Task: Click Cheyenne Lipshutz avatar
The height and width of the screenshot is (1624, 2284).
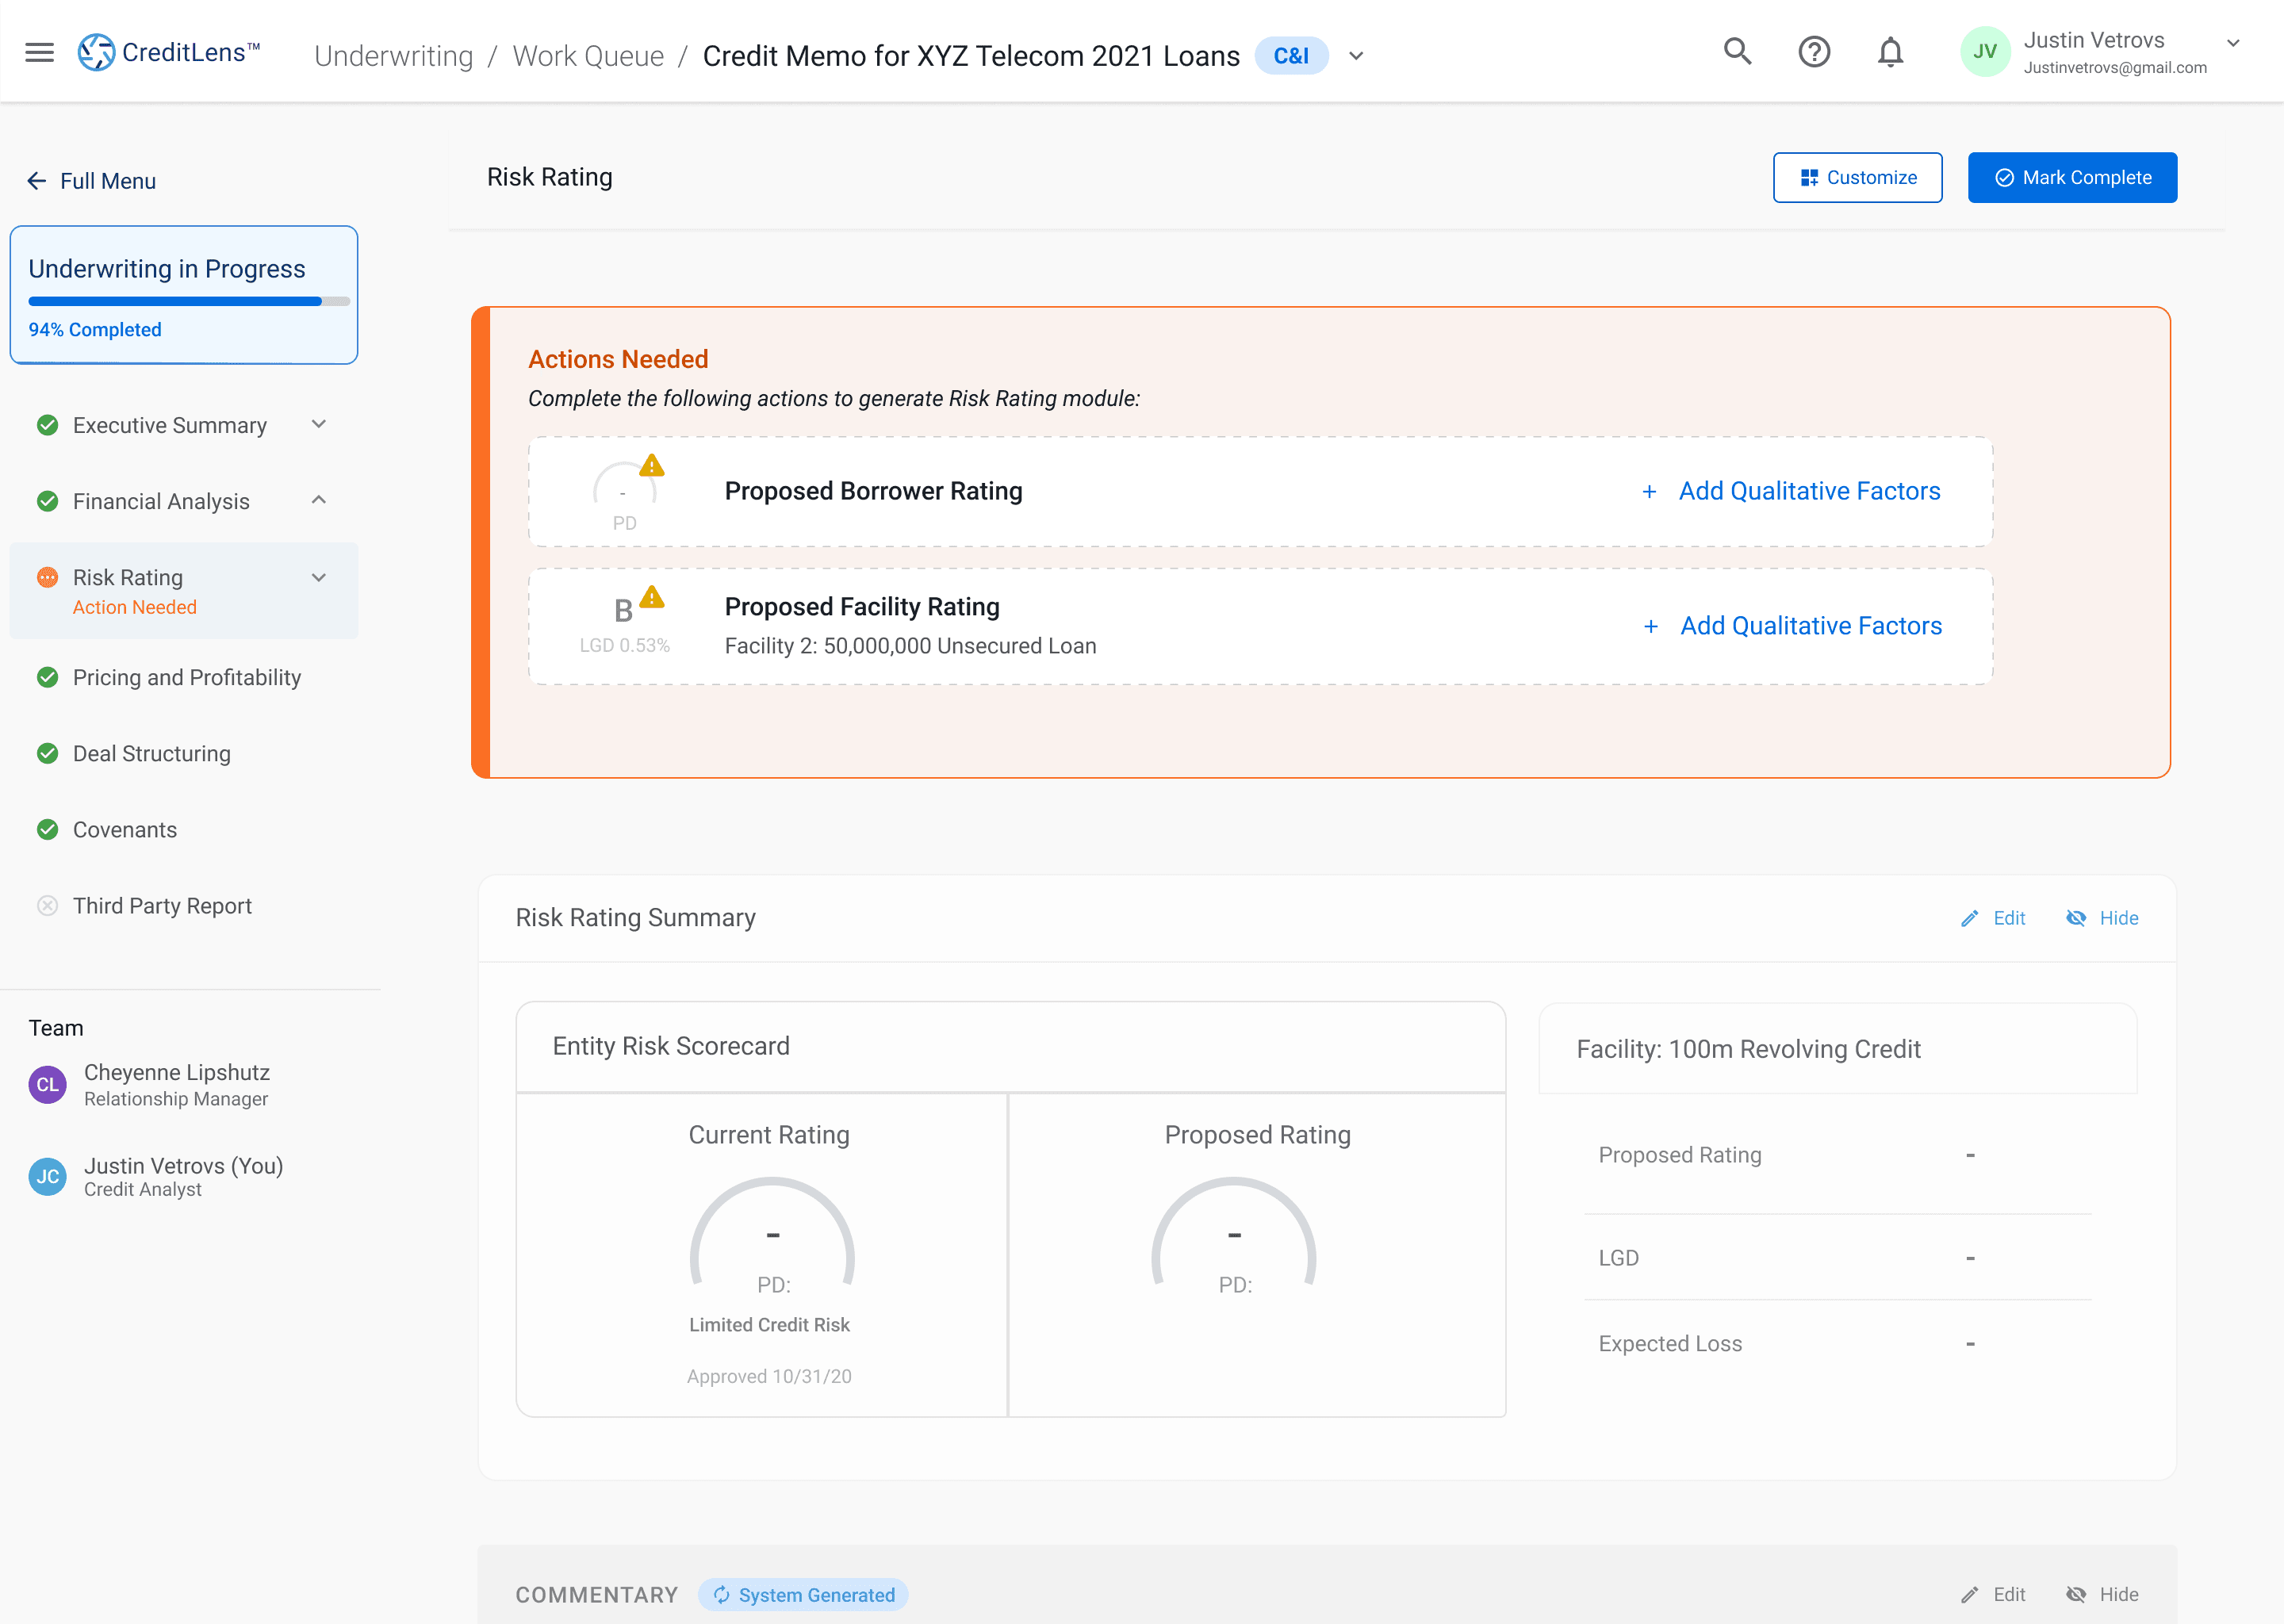Action: pyautogui.click(x=47, y=1084)
